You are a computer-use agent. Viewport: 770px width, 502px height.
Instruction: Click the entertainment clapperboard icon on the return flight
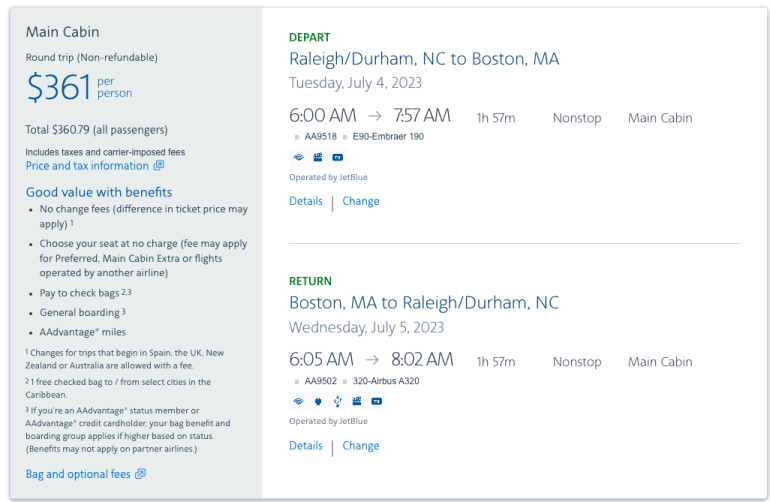coord(356,402)
